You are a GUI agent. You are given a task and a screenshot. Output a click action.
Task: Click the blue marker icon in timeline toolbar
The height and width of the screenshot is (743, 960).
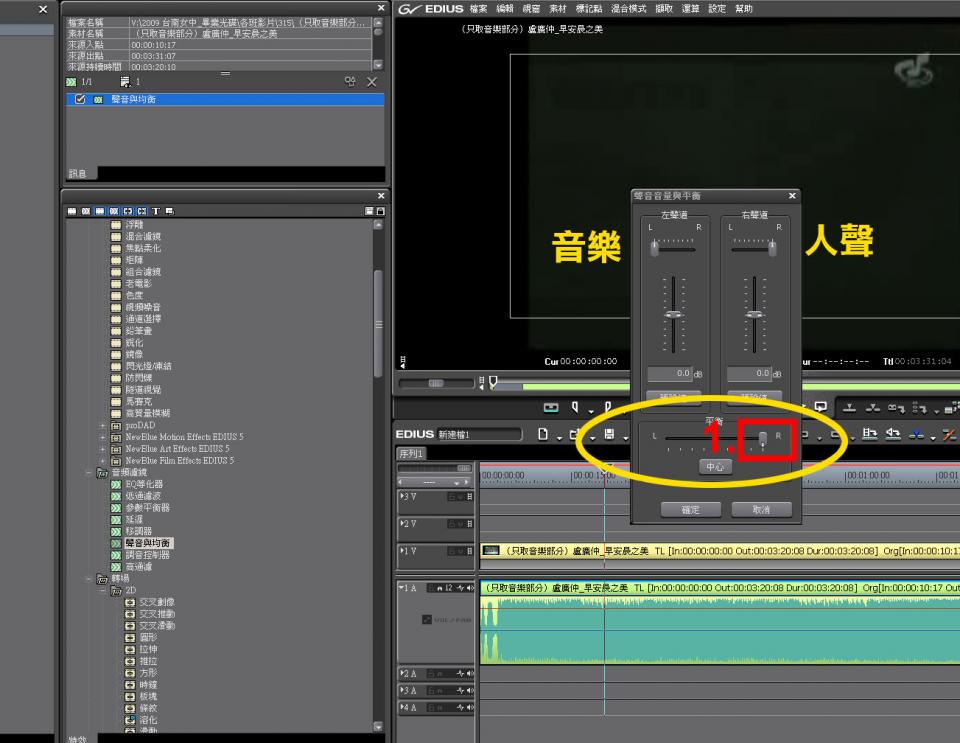point(916,435)
